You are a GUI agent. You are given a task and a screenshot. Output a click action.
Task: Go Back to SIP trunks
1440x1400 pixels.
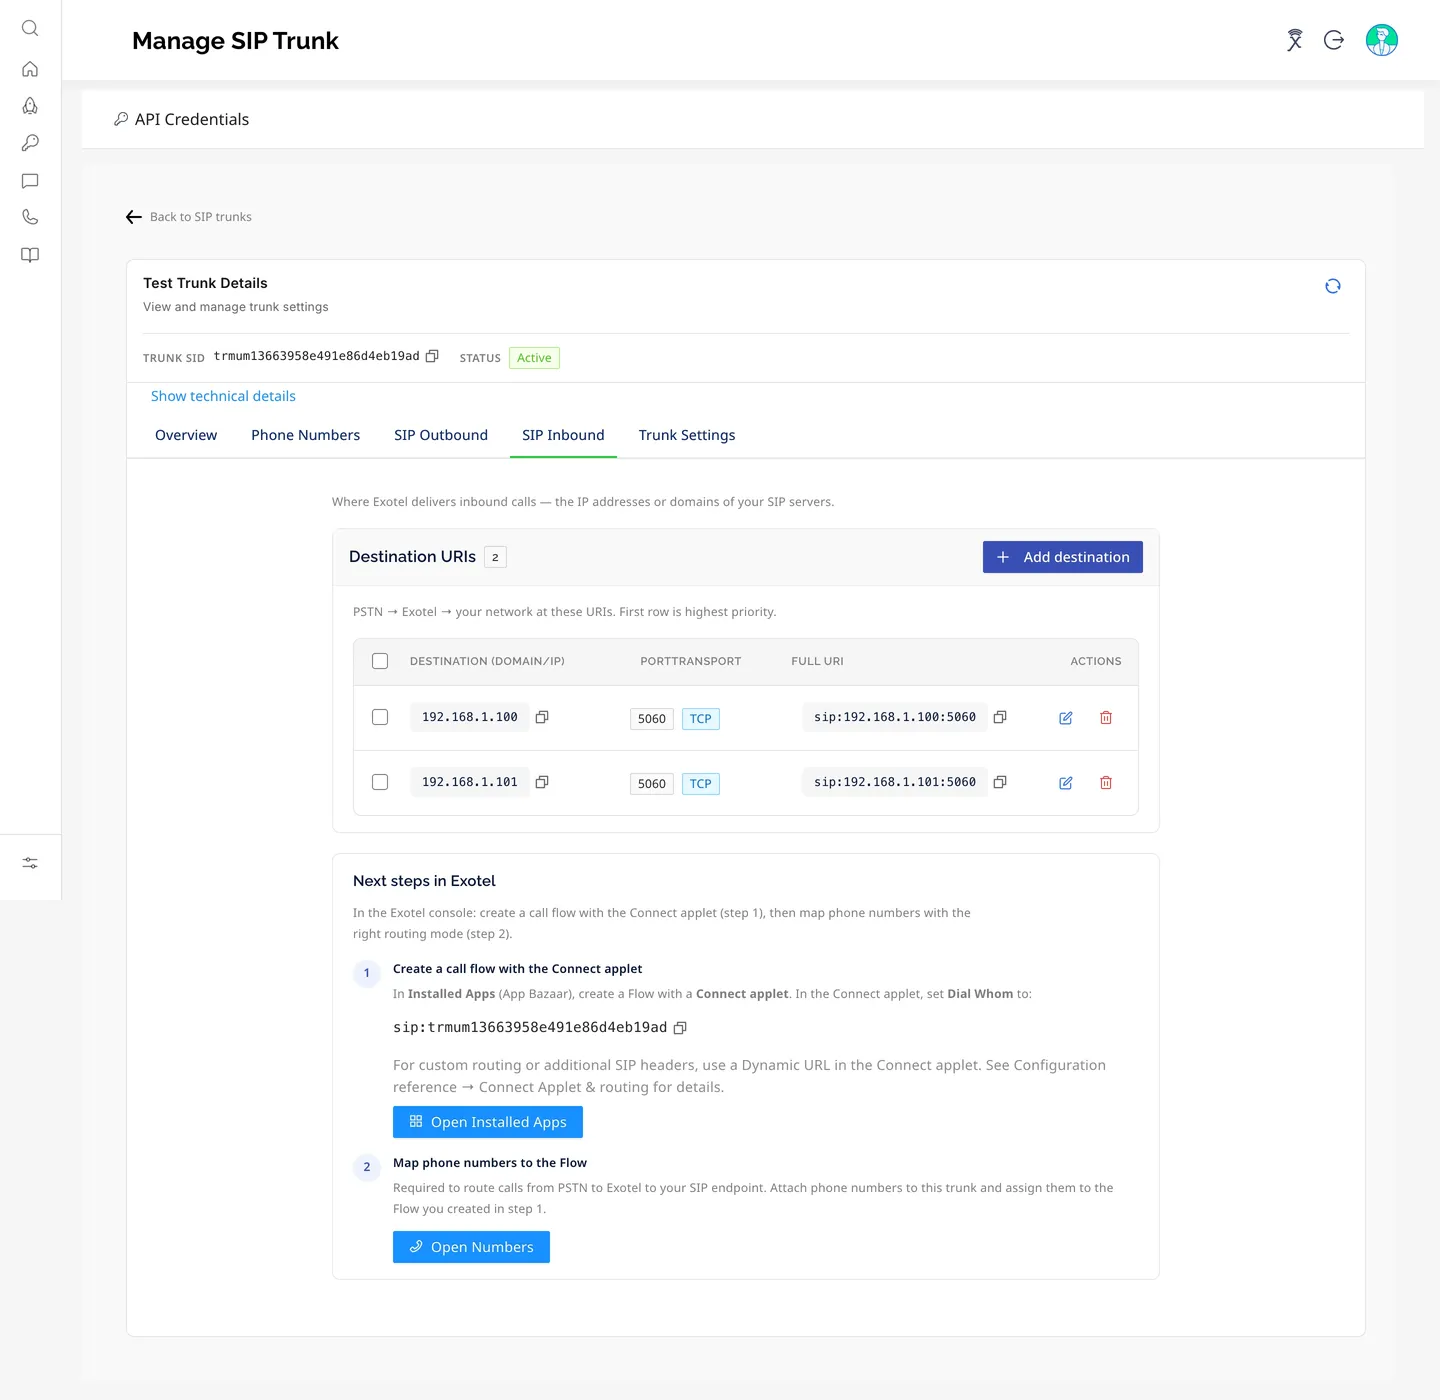(201, 217)
